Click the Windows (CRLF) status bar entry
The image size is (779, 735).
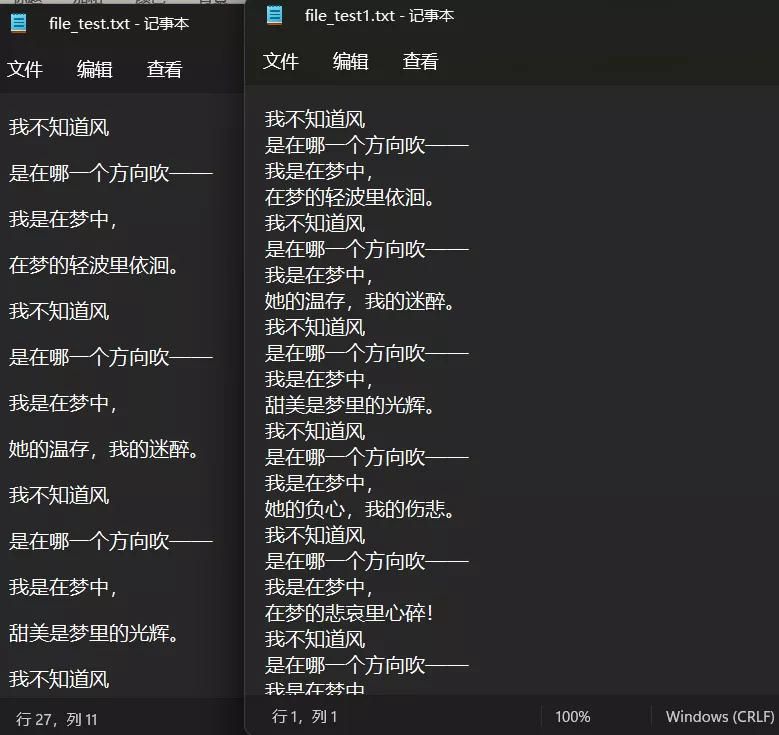[x=720, y=717]
